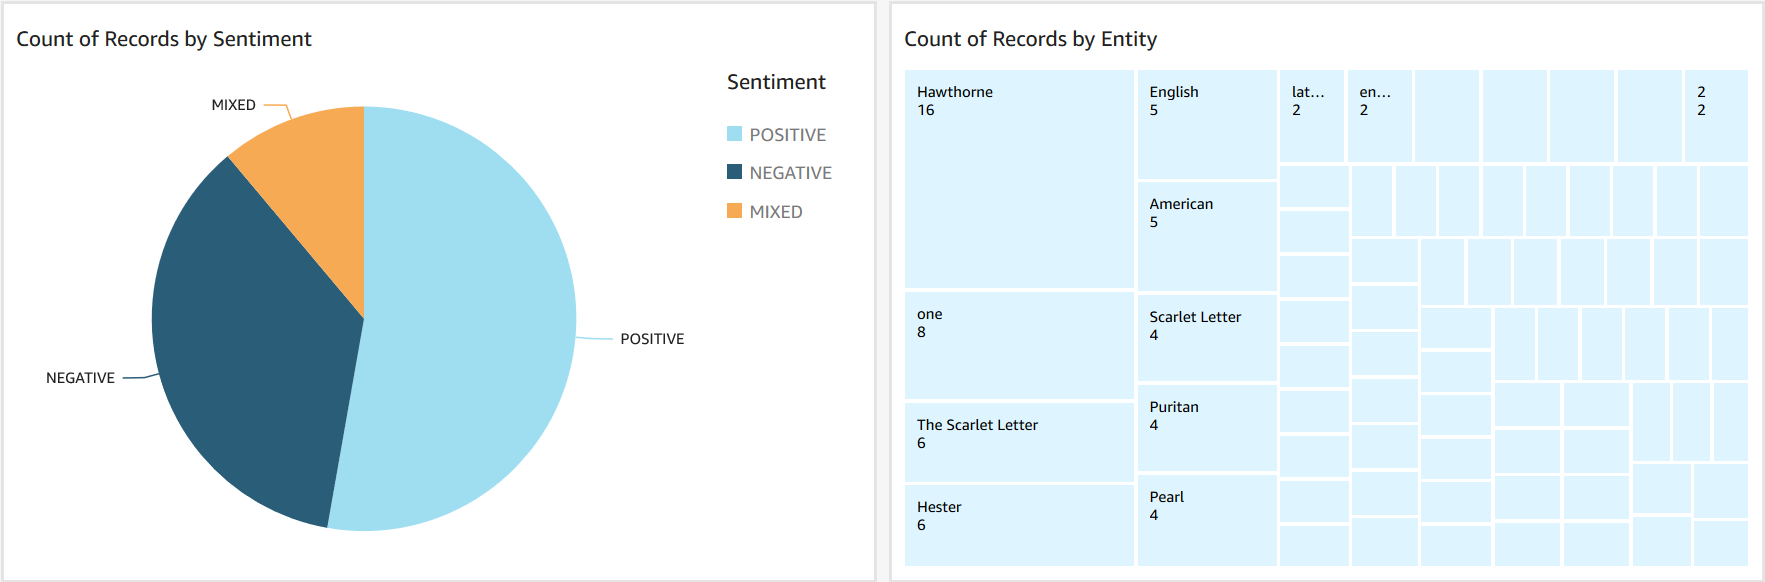Select the Hester treemap tile
The width and height of the screenshot is (1765, 582).
tap(1019, 525)
